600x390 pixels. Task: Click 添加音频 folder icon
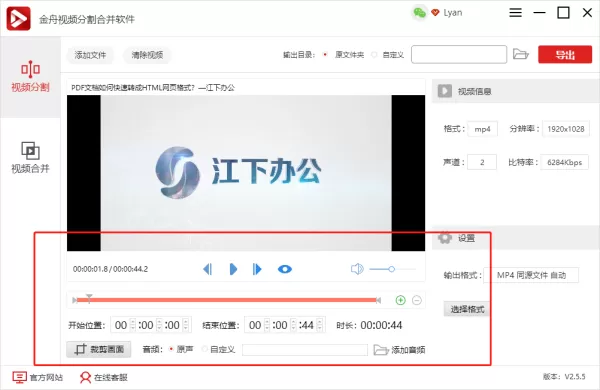381,349
